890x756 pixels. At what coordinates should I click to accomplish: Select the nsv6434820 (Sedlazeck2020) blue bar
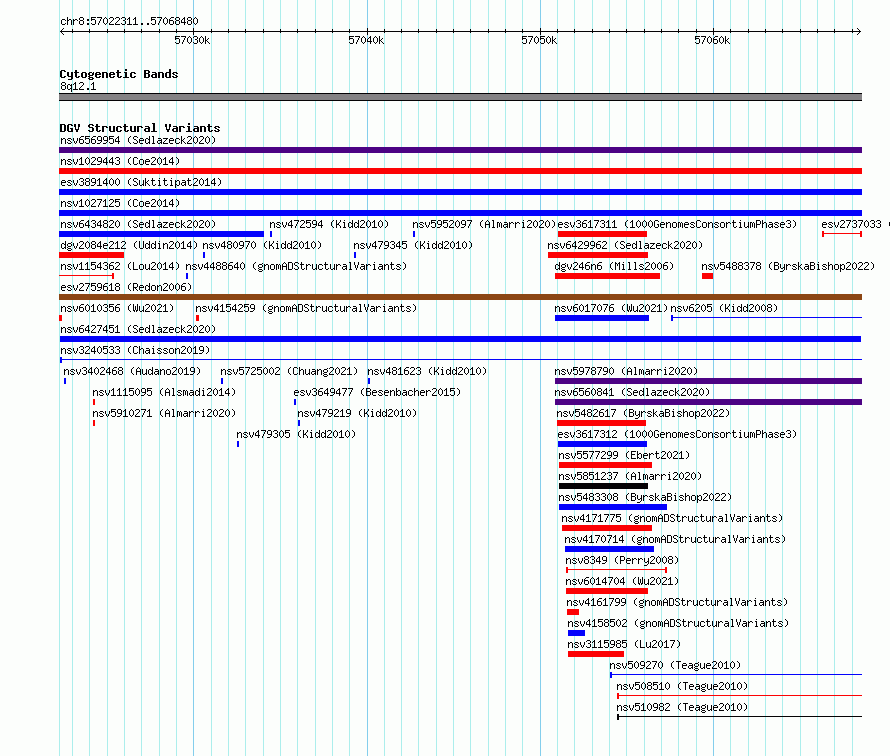pos(161,234)
